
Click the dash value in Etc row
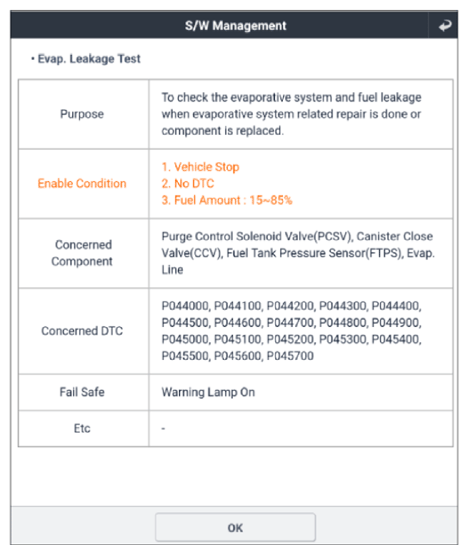163,429
